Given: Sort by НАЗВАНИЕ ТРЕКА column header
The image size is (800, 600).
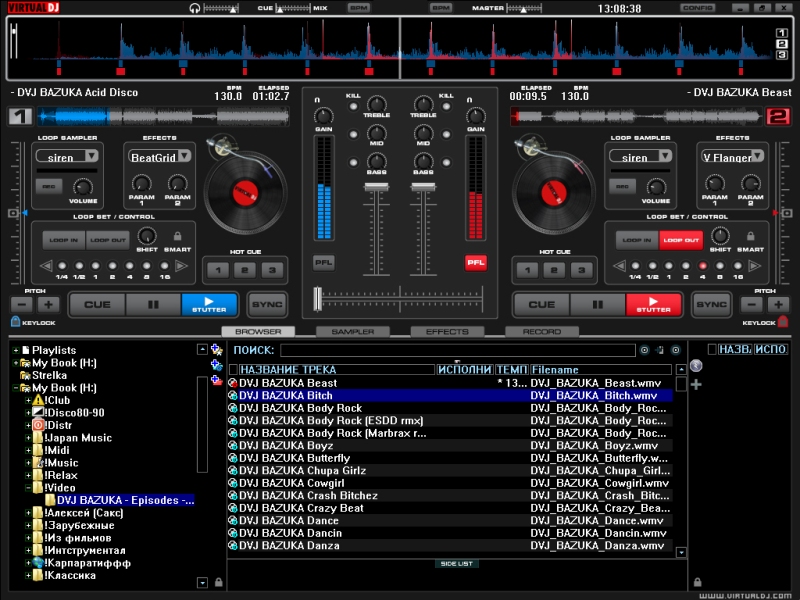Looking at the screenshot, I should click(336, 369).
